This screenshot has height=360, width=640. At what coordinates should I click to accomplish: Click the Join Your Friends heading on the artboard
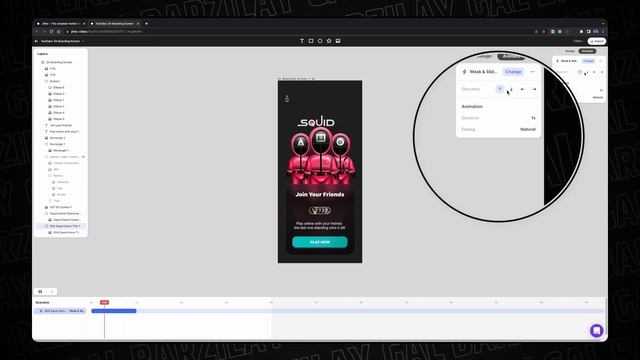[320, 194]
